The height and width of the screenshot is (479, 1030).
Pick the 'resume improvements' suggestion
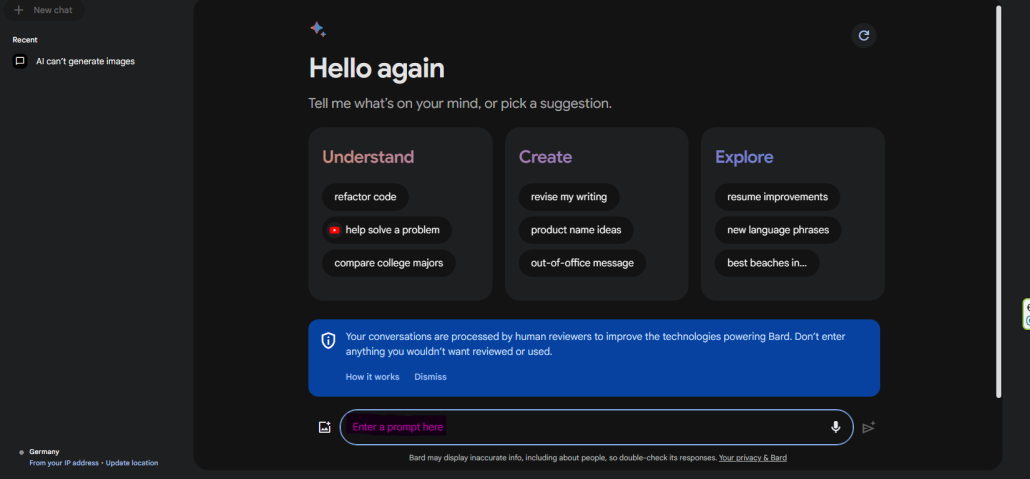click(778, 197)
